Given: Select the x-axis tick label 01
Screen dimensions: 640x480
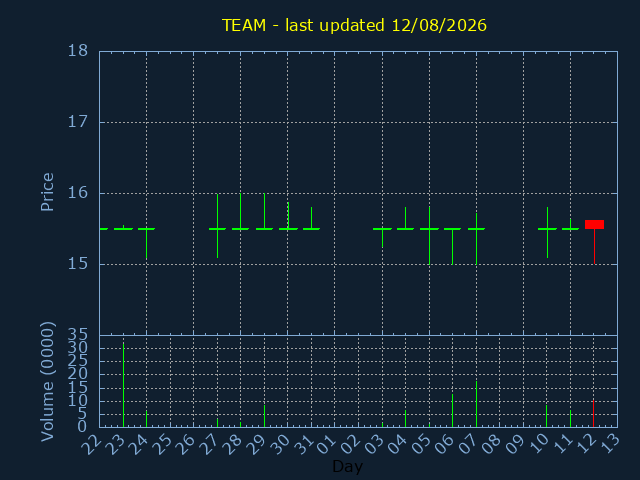Looking at the screenshot, I should (327, 444).
